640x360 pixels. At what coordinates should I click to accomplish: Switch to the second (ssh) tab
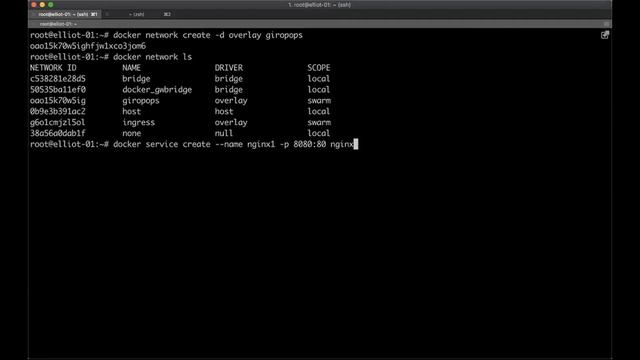(137, 14)
